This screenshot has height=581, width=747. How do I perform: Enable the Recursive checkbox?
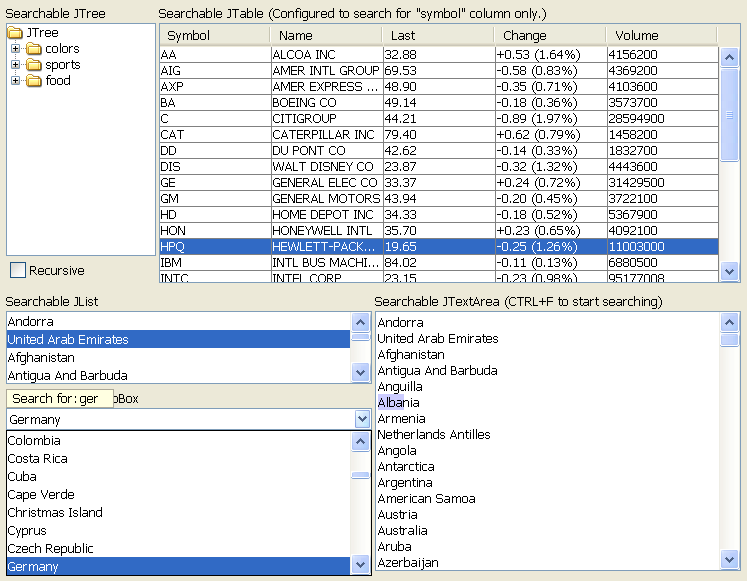18,270
